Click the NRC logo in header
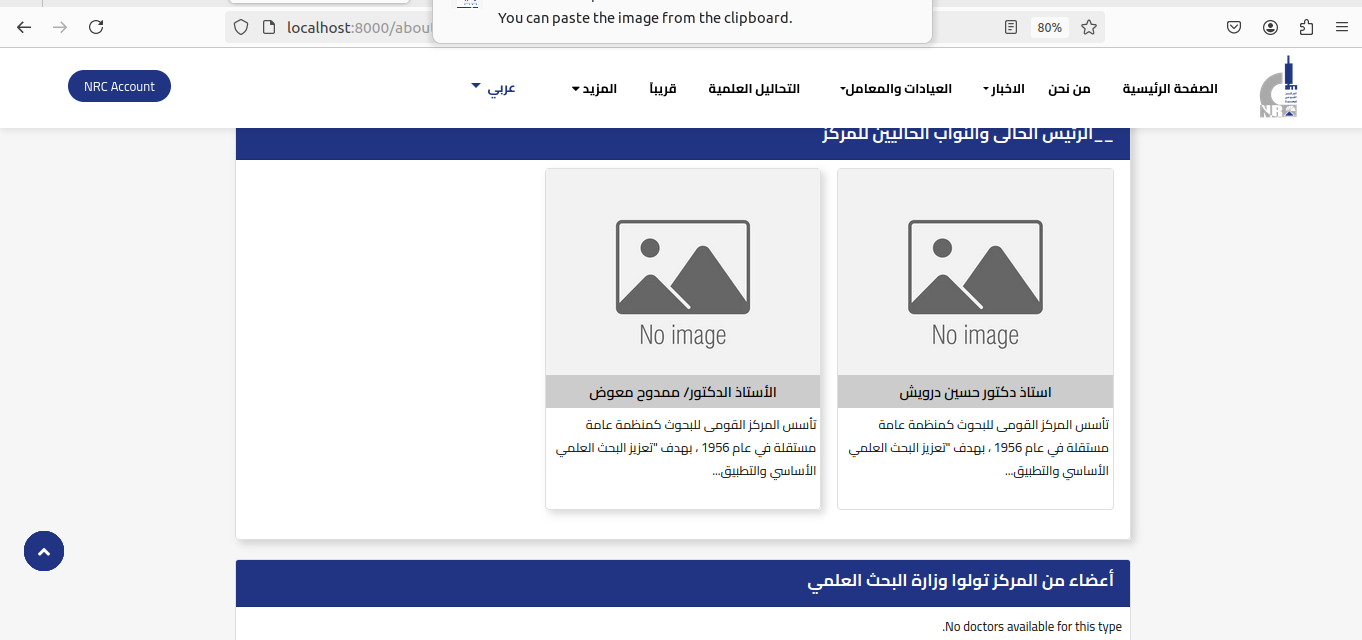Image resolution: width=1362 pixels, height=640 pixels. click(1277, 87)
